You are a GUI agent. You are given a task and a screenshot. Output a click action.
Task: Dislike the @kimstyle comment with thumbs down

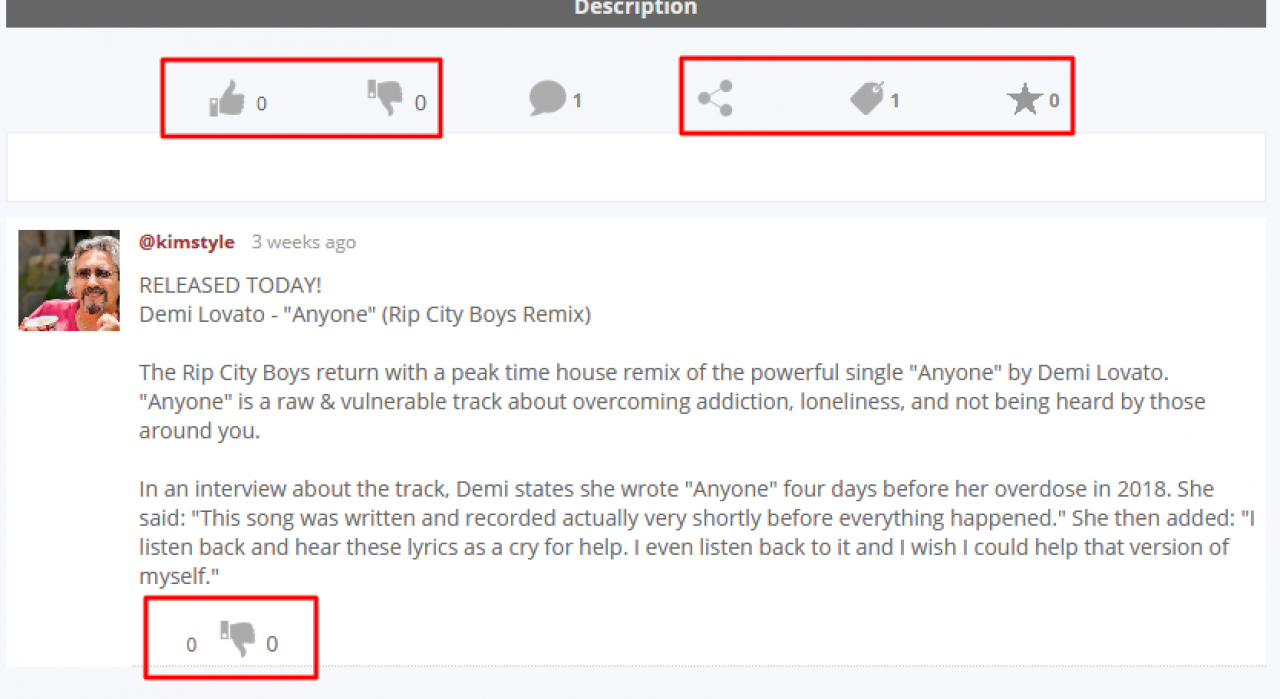(x=238, y=639)
